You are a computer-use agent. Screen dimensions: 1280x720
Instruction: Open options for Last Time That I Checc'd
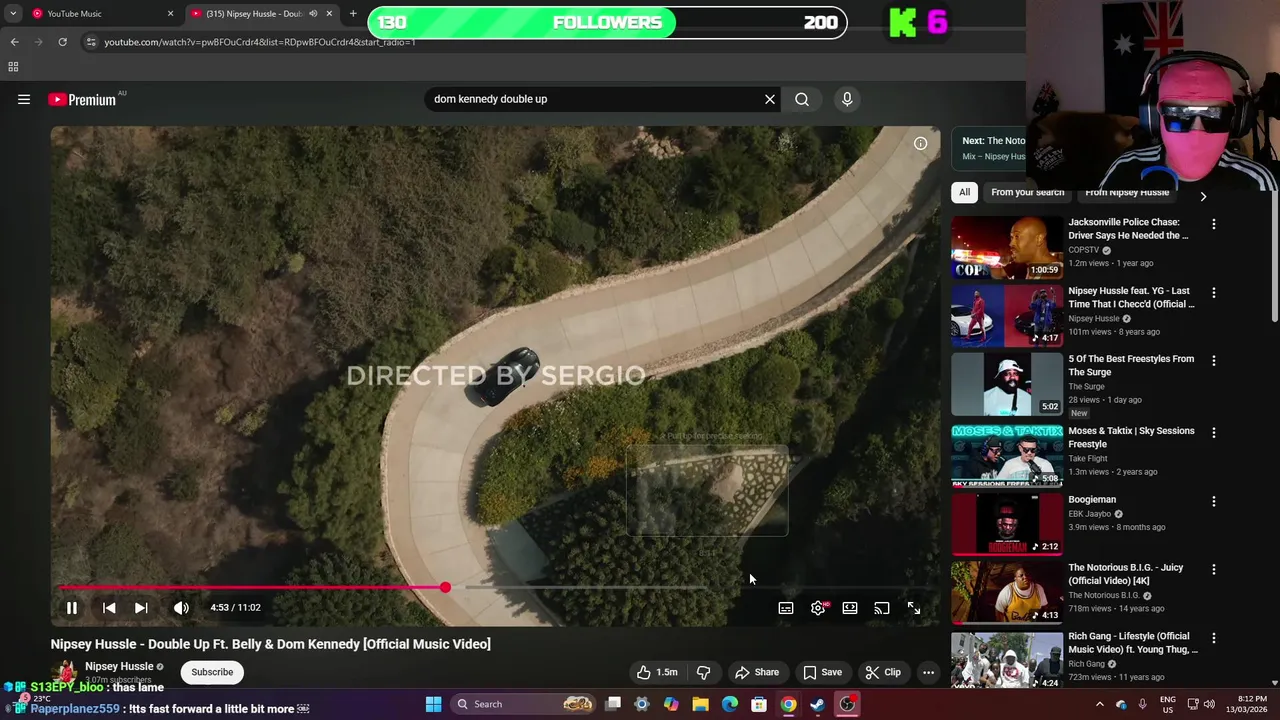click(1214, 293)
